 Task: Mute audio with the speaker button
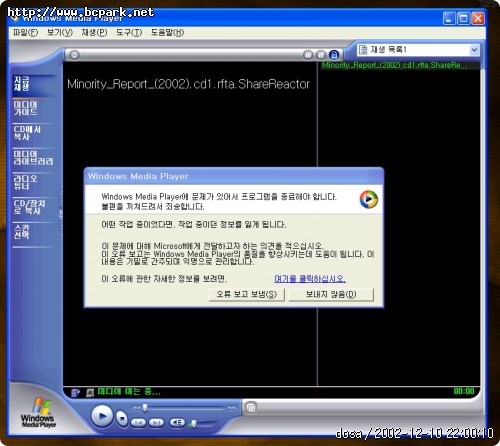click(177, 423)
